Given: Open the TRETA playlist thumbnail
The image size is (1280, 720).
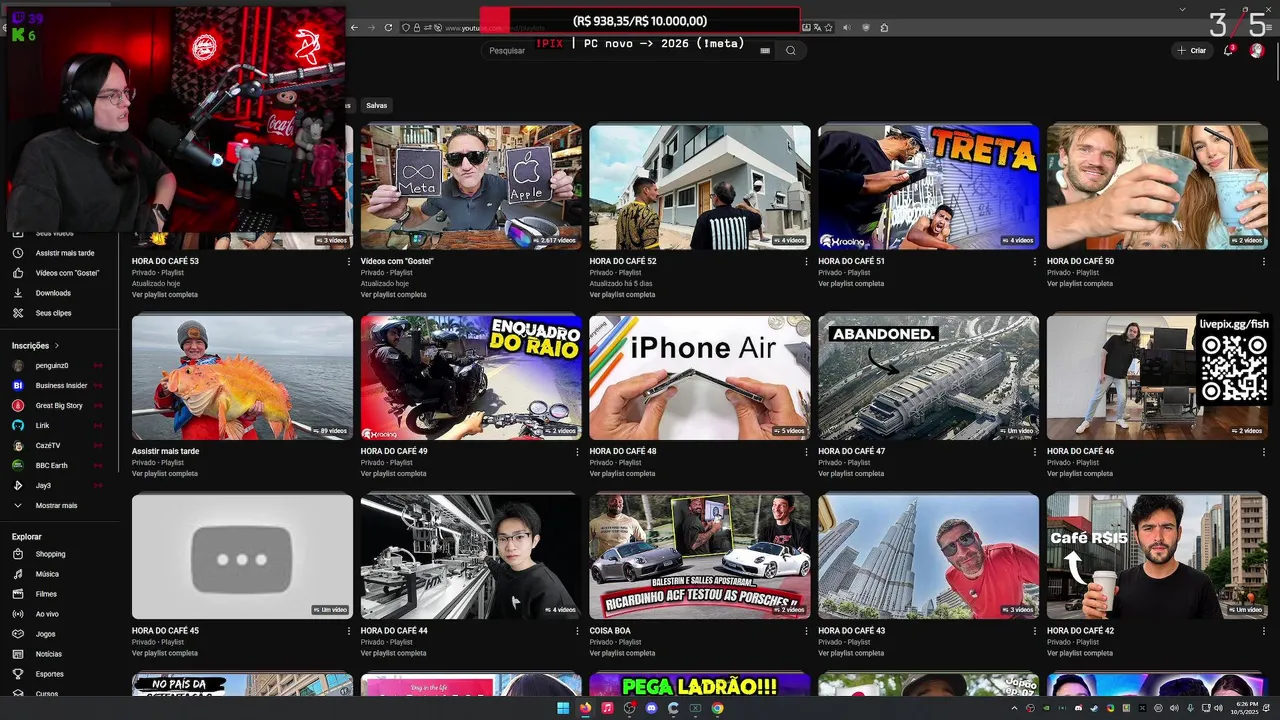Looking at the screenshot, I should click(x=929, y=187).
